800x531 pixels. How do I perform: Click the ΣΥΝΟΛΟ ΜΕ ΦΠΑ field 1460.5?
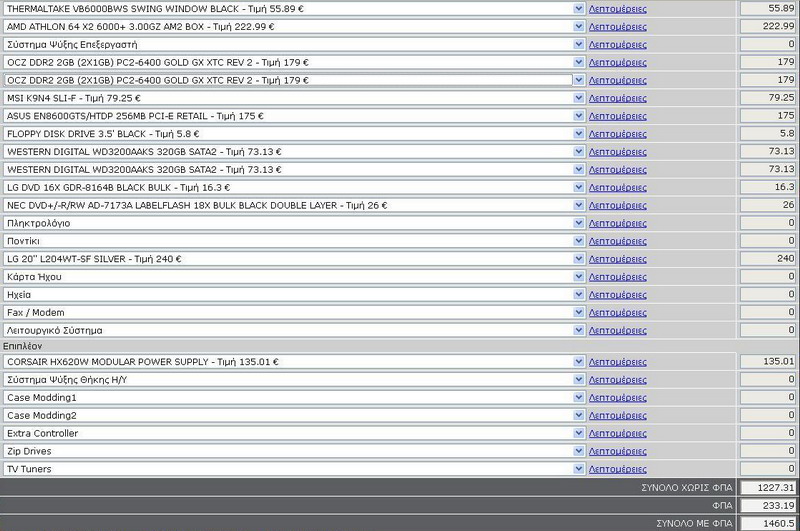tap(768, 523)
